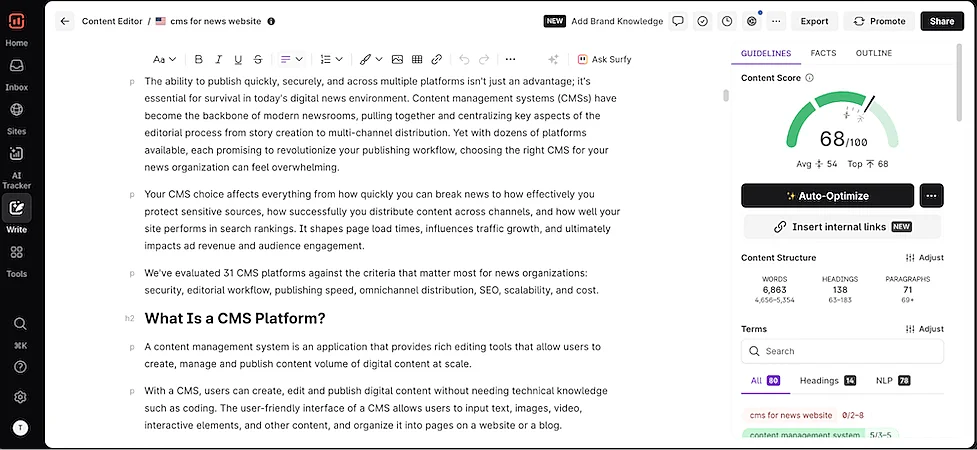Image resolution: width=977 pixels, height=450 pixels.
Task: Click Insert internal links button
Action: pyautogui.click(x=842, y=227)
